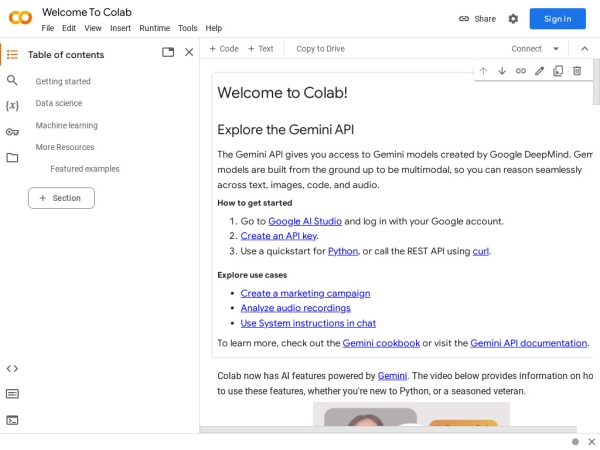Open the curl link

481,251
